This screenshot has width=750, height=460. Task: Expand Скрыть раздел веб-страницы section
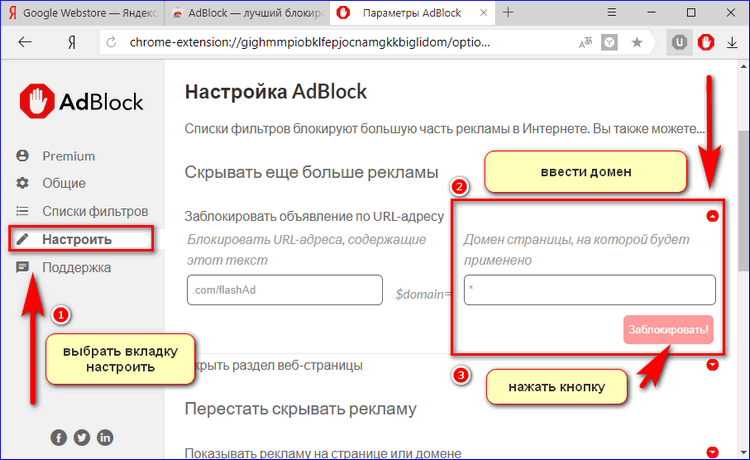712,365
